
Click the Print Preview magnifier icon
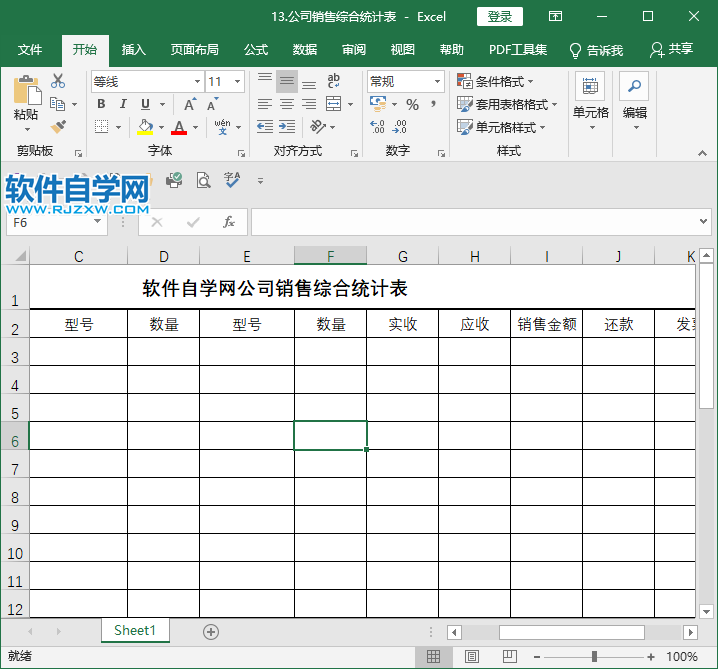tap(203, 180)
